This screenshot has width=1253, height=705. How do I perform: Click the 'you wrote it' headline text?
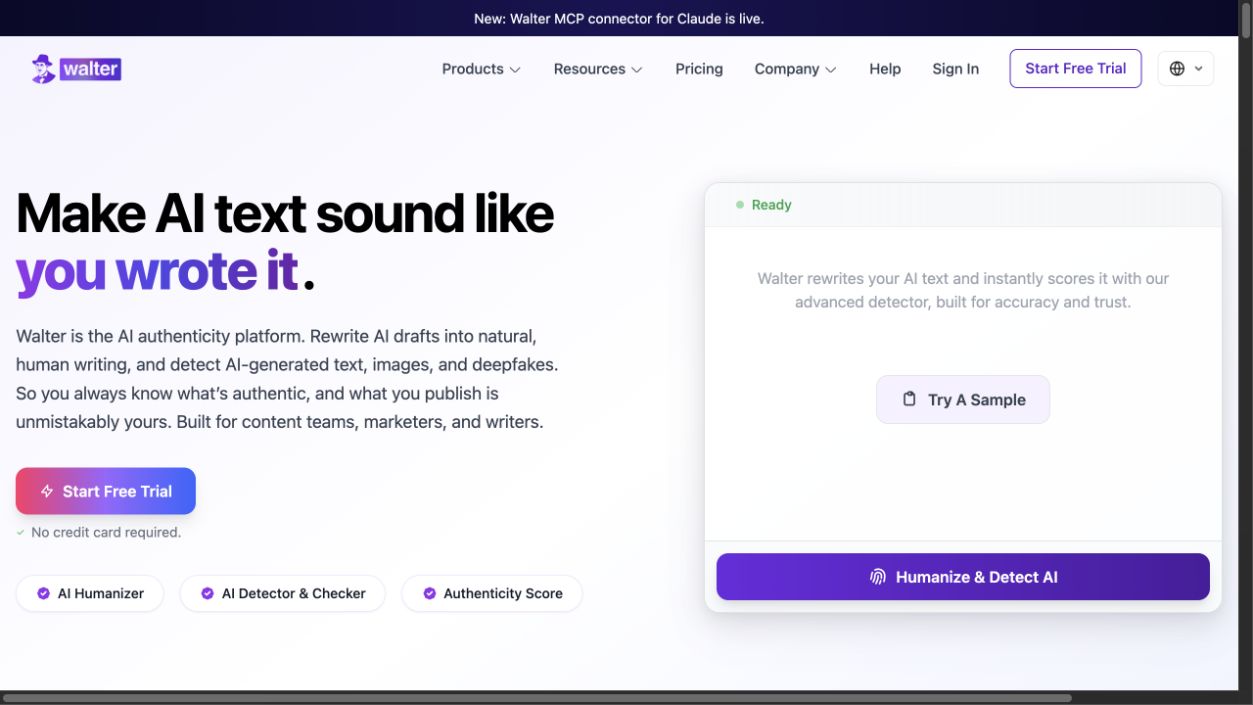[157, 271]
